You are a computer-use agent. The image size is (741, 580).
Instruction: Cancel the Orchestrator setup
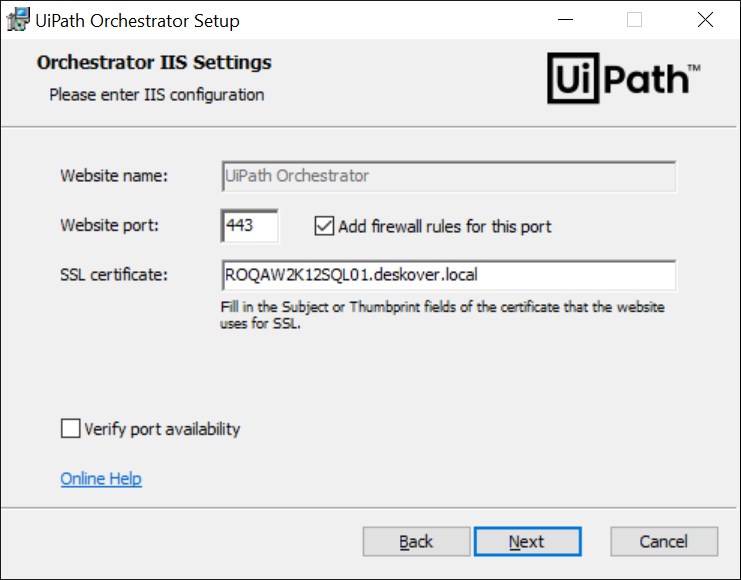point(664,541)
